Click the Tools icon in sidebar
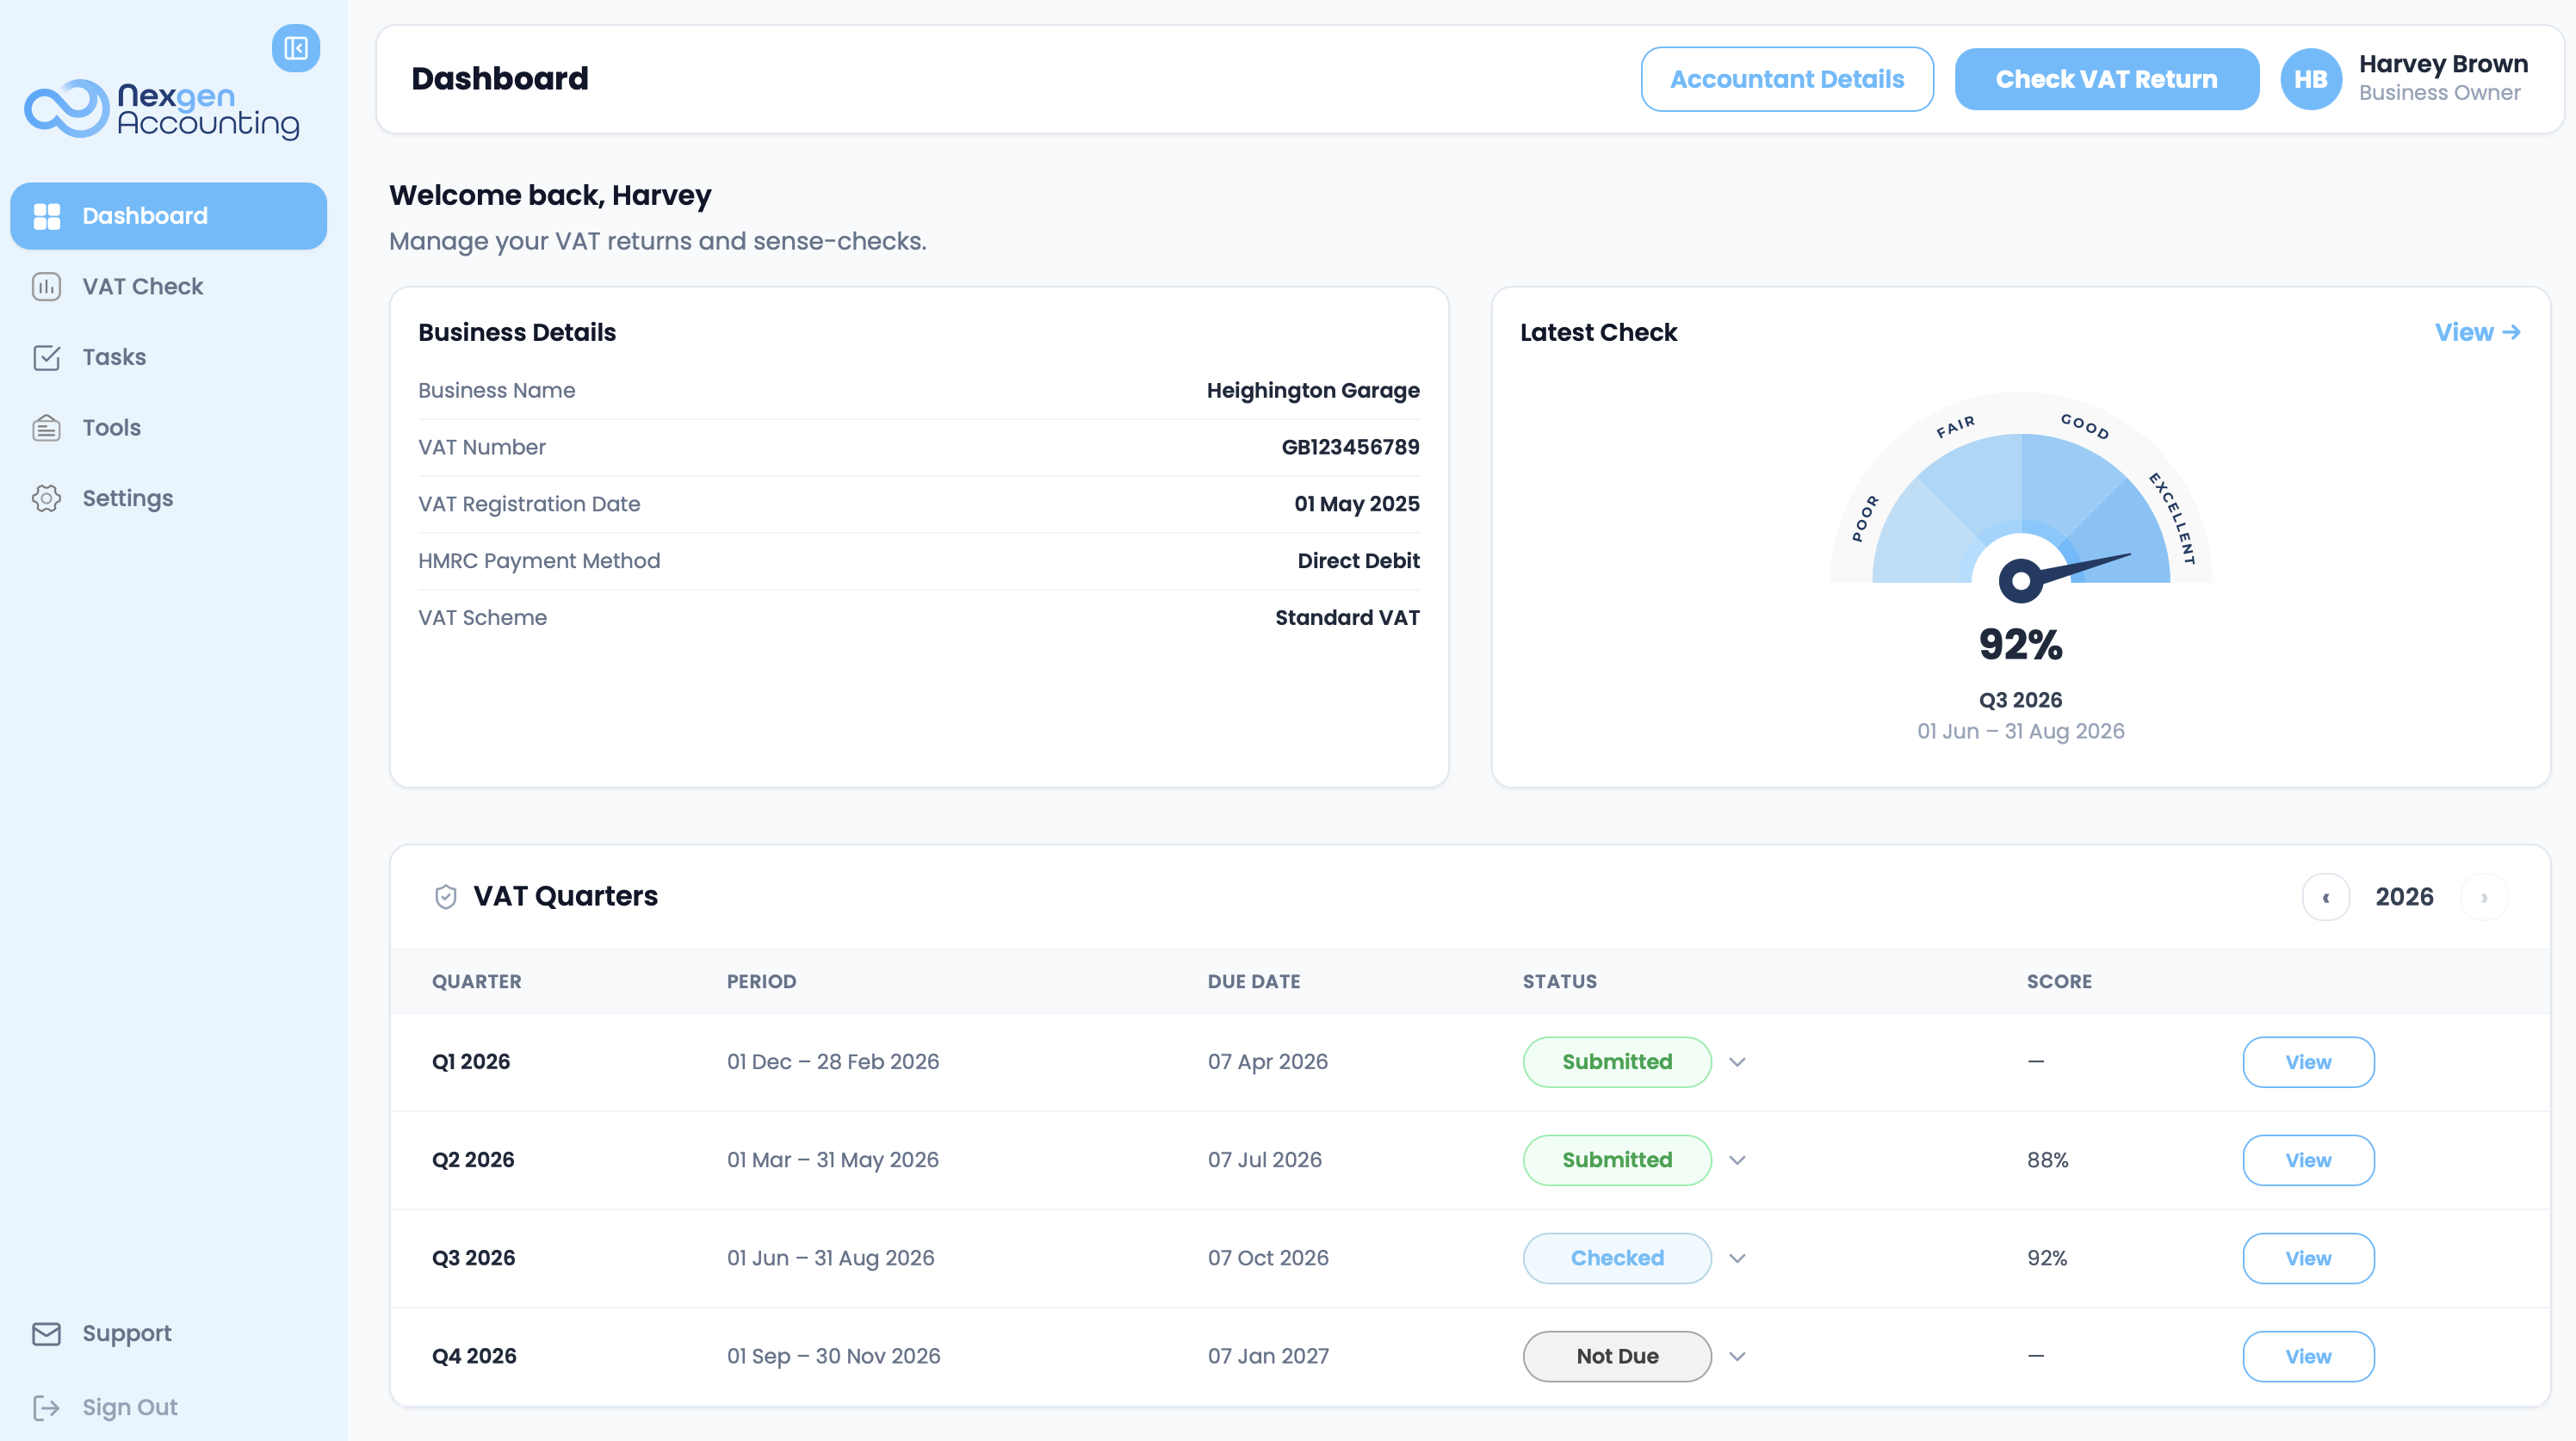 [47, 428]
